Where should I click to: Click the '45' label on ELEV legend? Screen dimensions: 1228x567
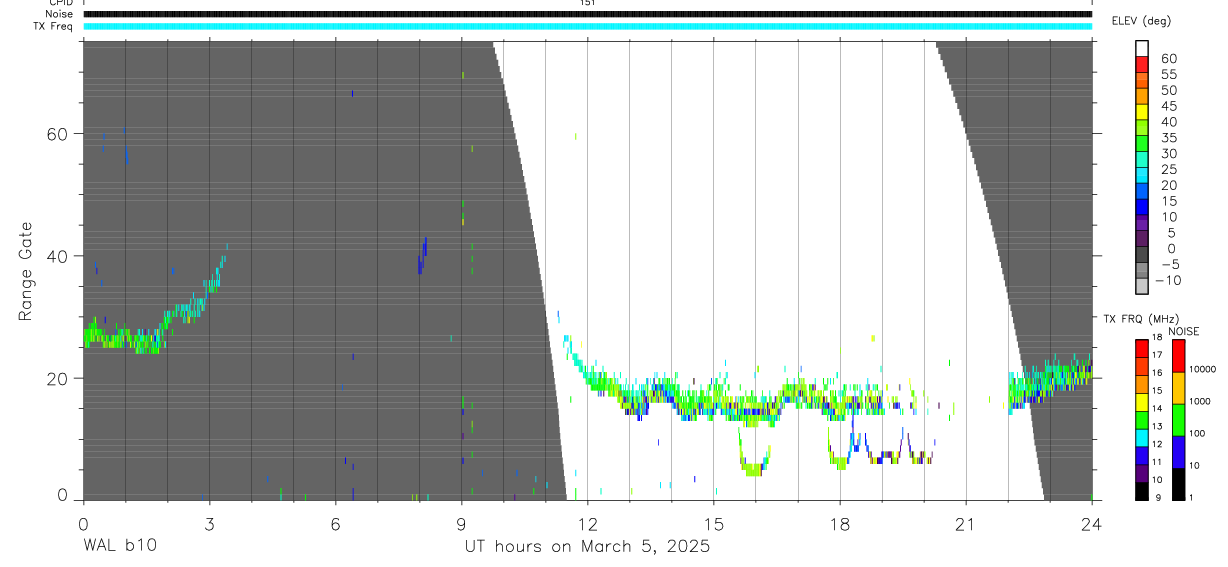click(1168, 106)
